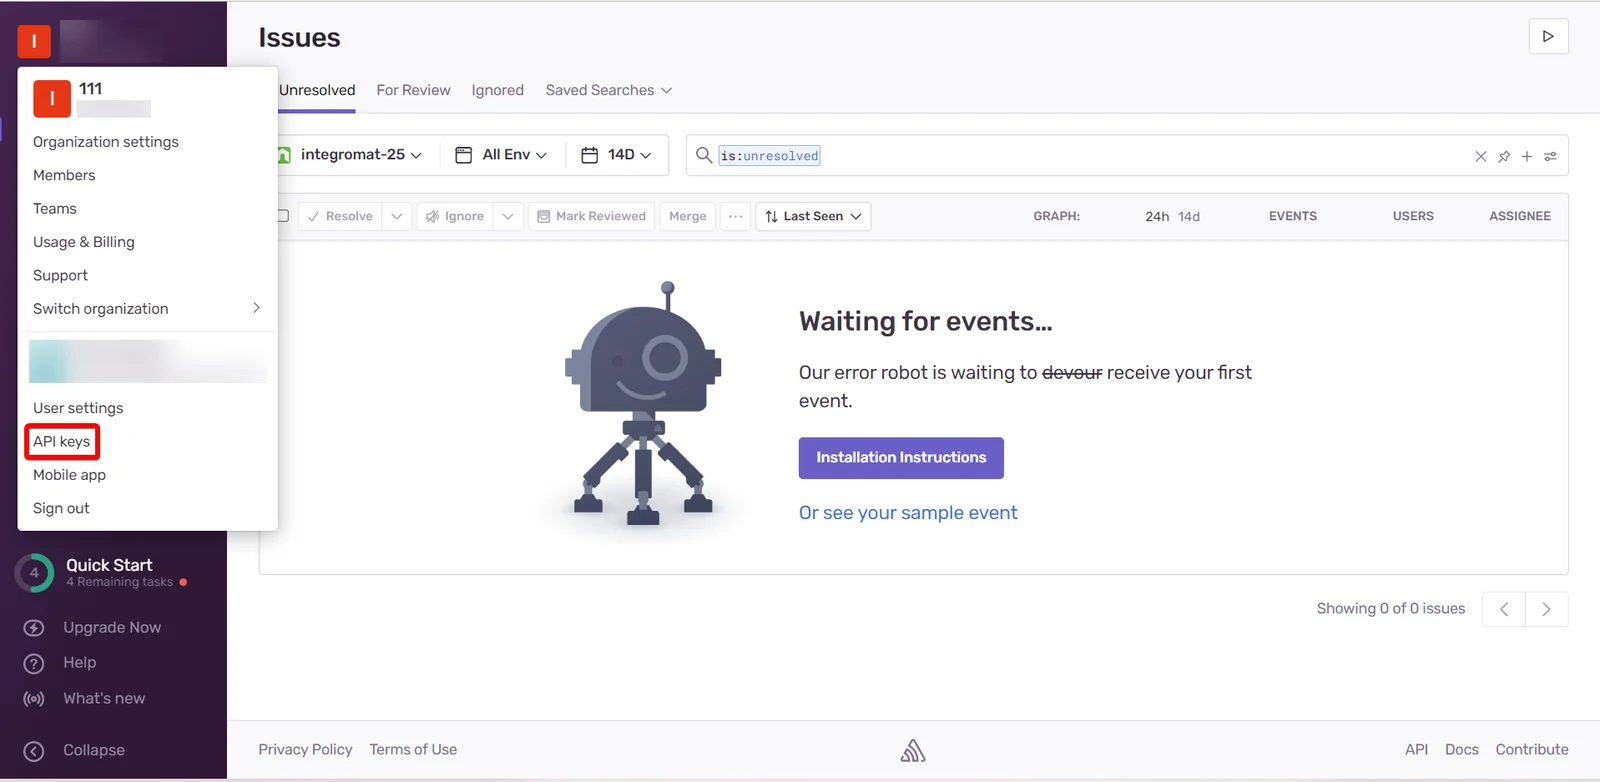Click the Help question mark icon
Viewport: 1600px width, 782px height.
34,663
